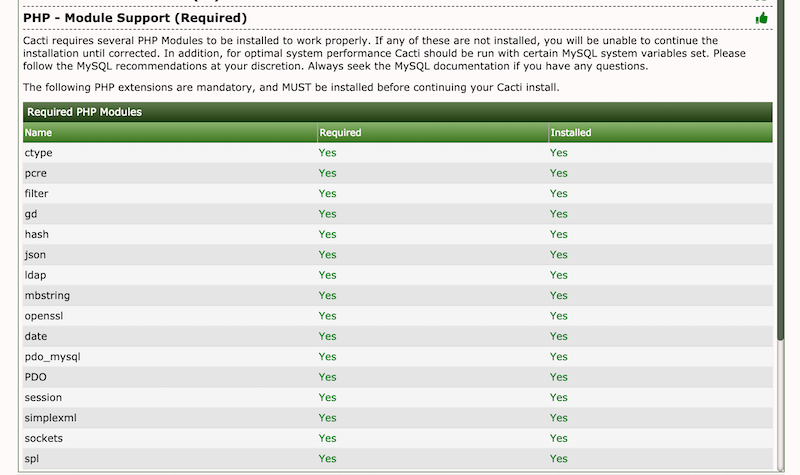The width and height of the screenshot is (800, 475).
Task: Click the green thumbs-up status icon
Action: click(x=761, y=18)
